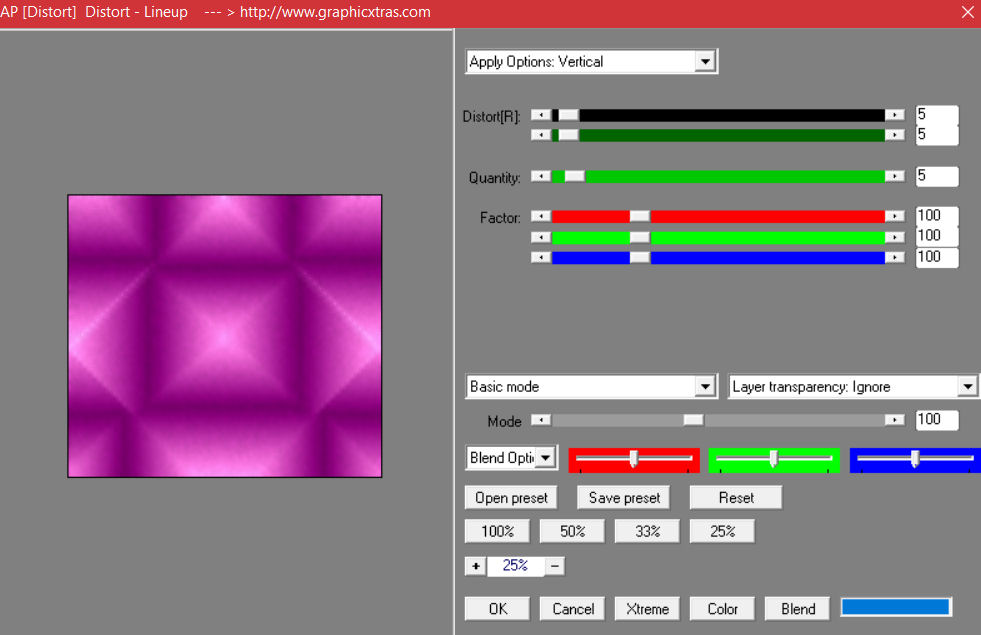
Task: Click the green Factor slider thumb
Action: (639, 237)
